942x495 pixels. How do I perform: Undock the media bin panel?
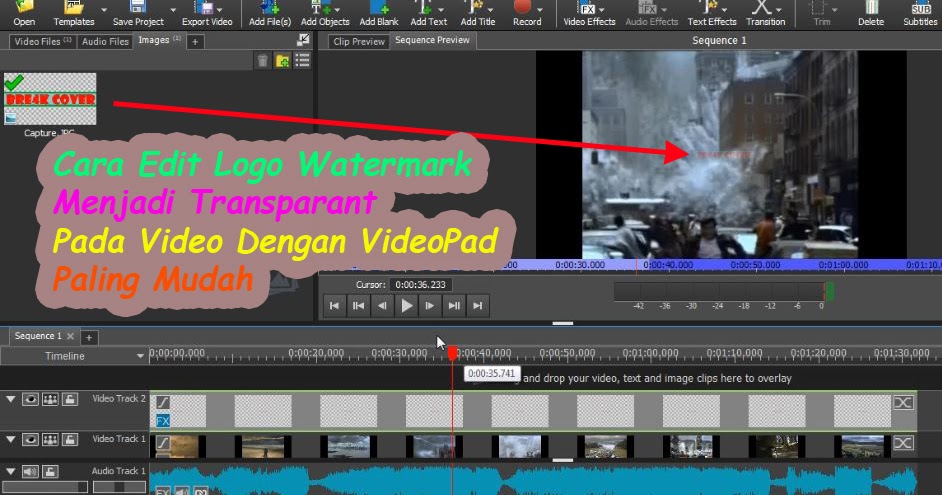[303, 40]
